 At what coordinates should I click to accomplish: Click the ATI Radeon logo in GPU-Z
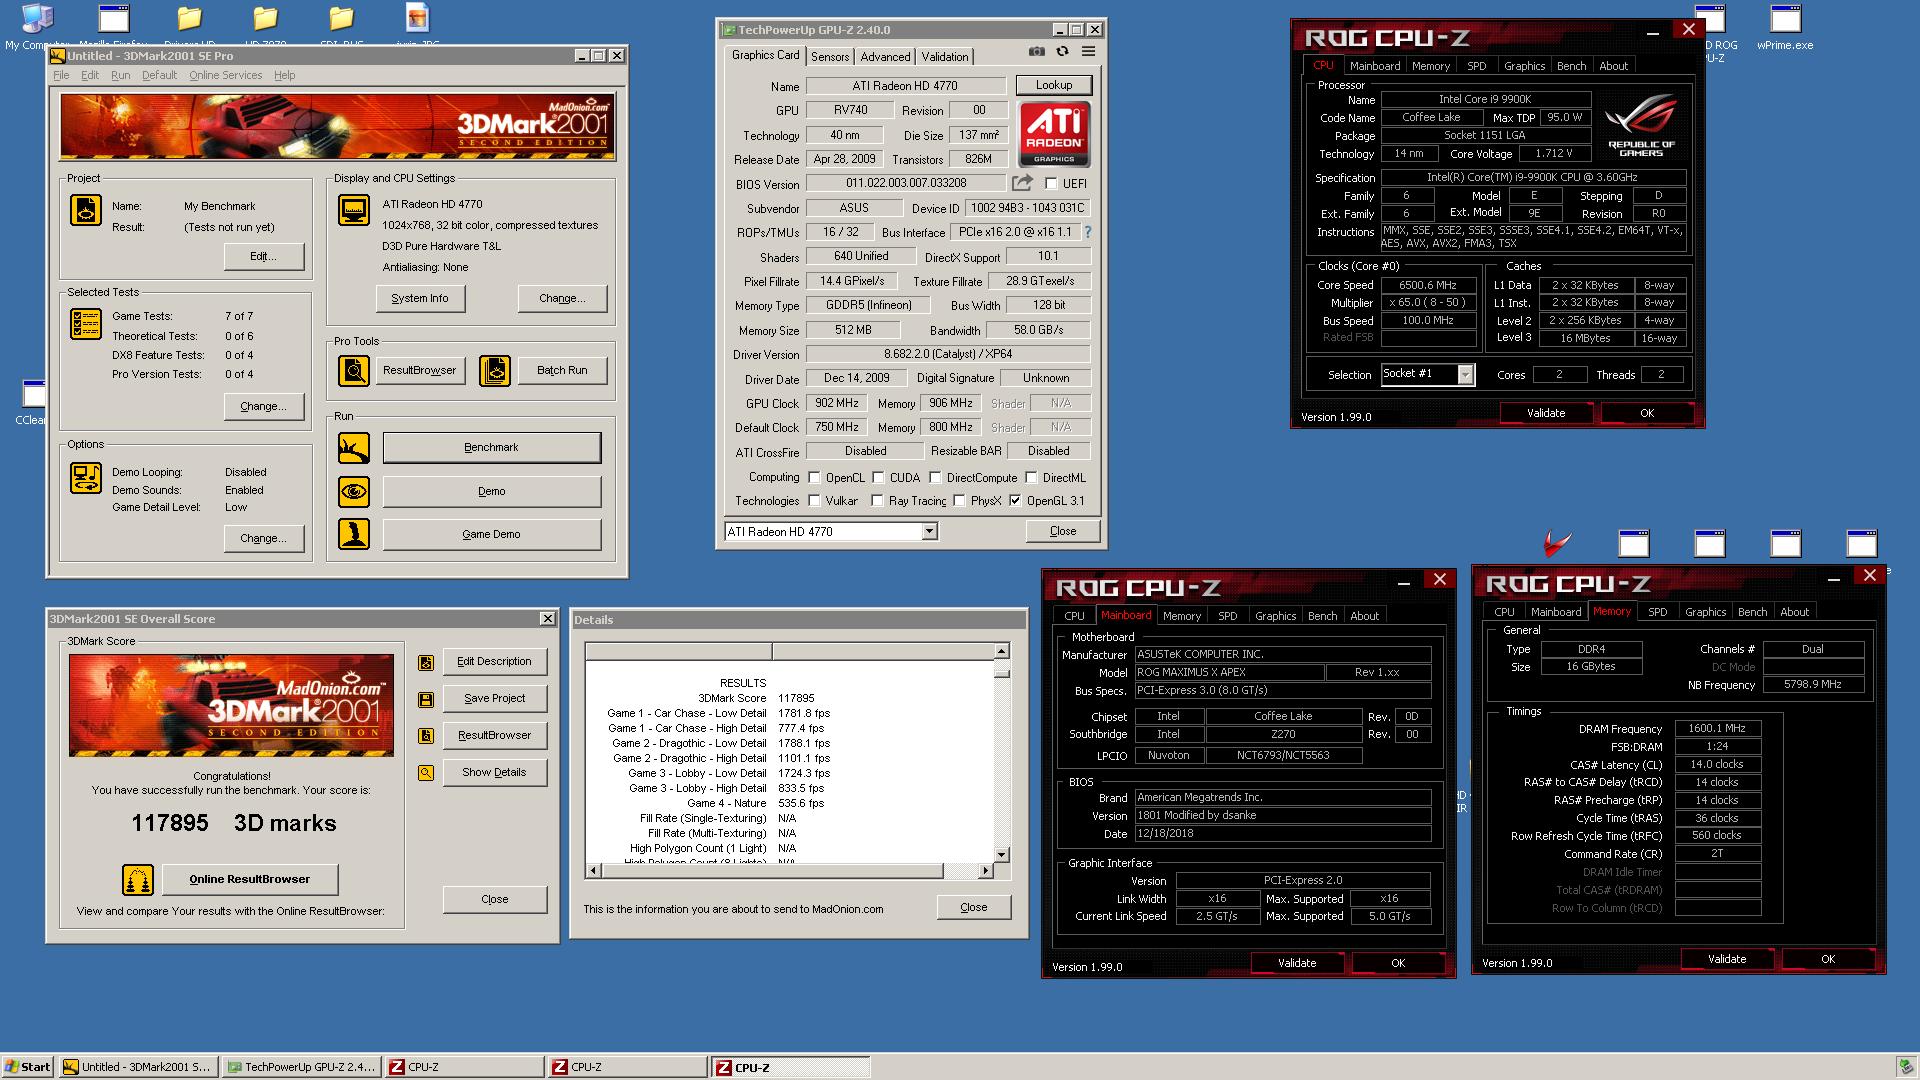tap(1054, 134)
